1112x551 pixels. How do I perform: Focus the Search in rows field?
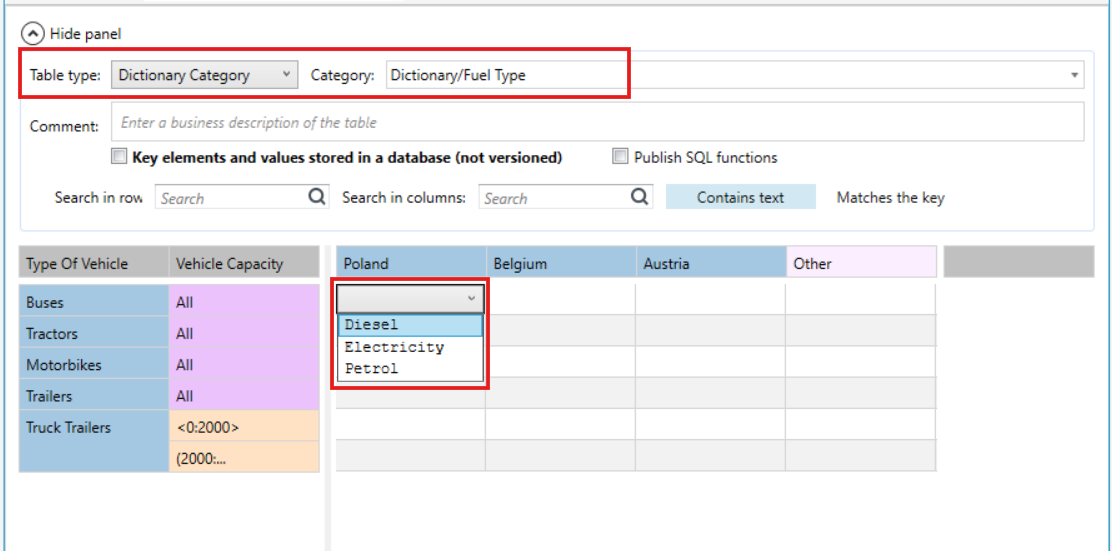tap(232, 197)
